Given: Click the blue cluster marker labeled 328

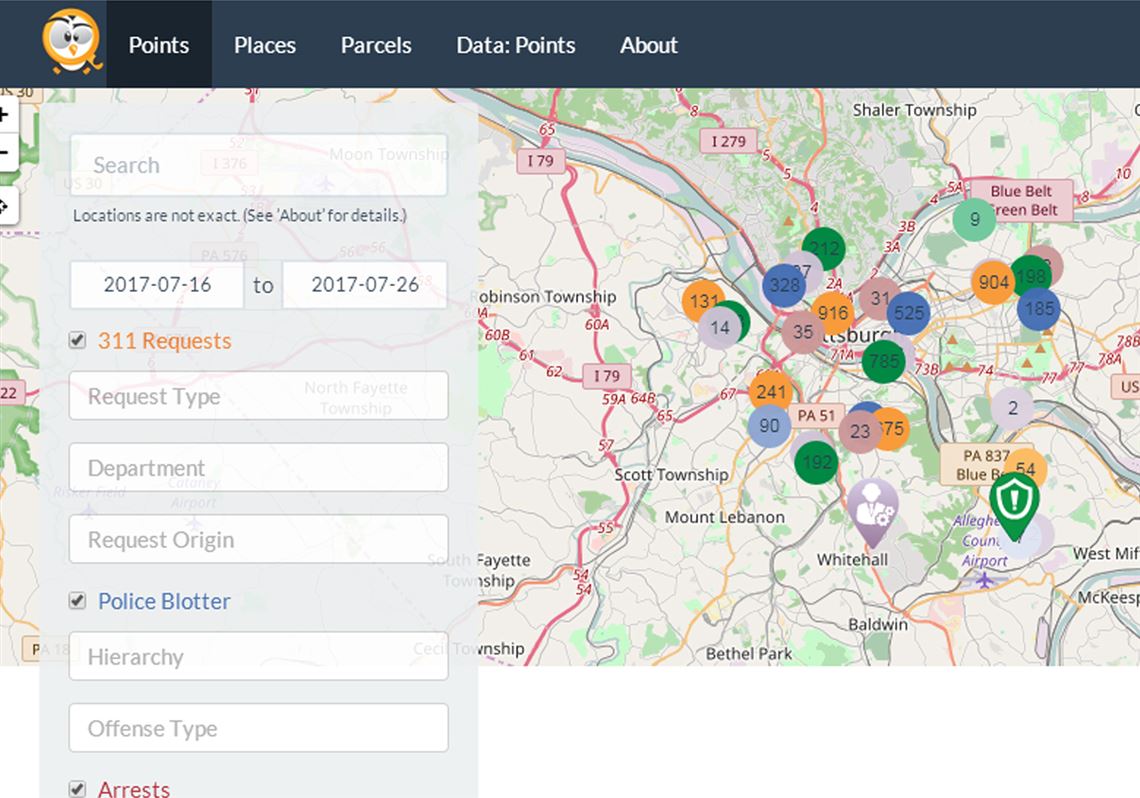Looking at the screenshot, I should click(x=784, y=285).
